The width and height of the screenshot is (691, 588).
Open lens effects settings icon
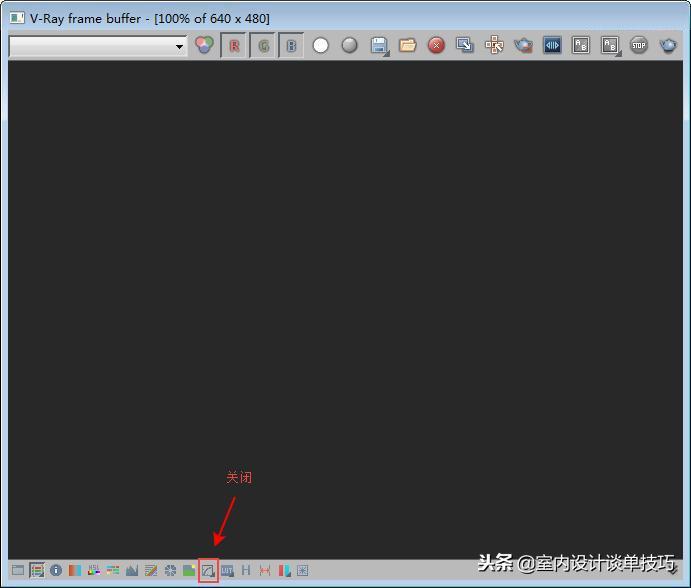(303, 570)
